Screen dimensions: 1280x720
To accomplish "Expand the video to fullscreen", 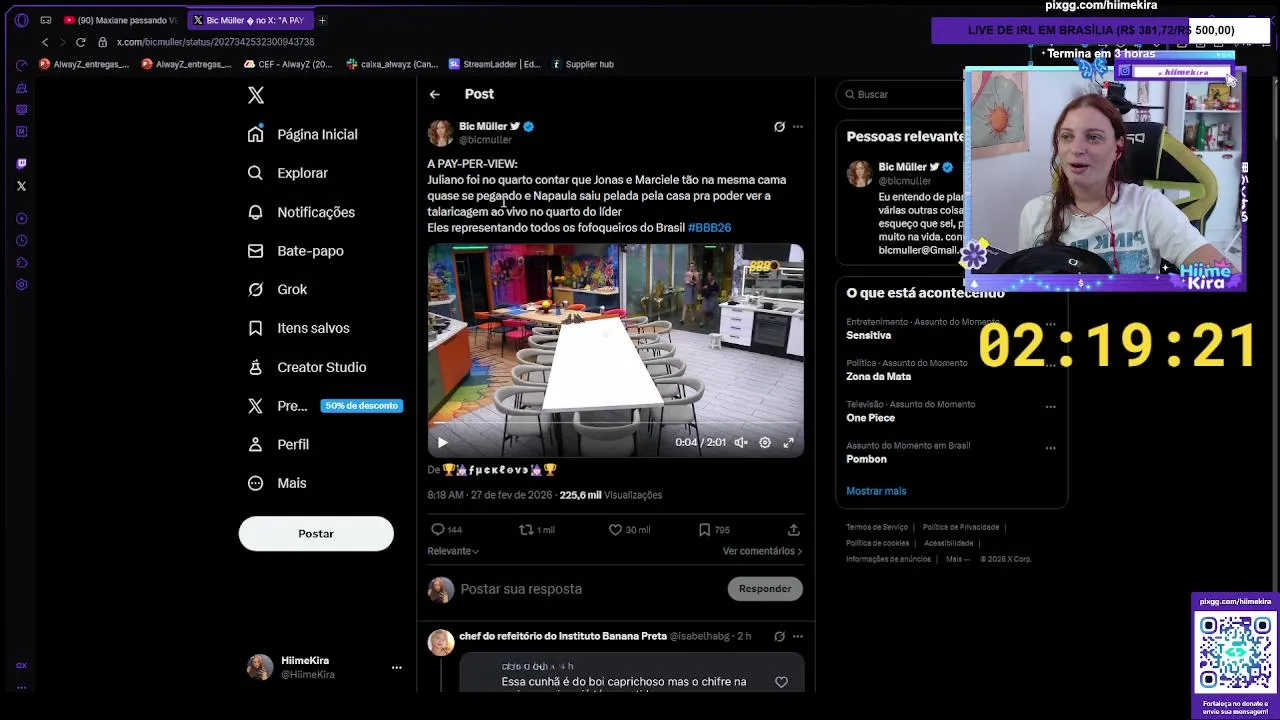I will tap(788, 442).
